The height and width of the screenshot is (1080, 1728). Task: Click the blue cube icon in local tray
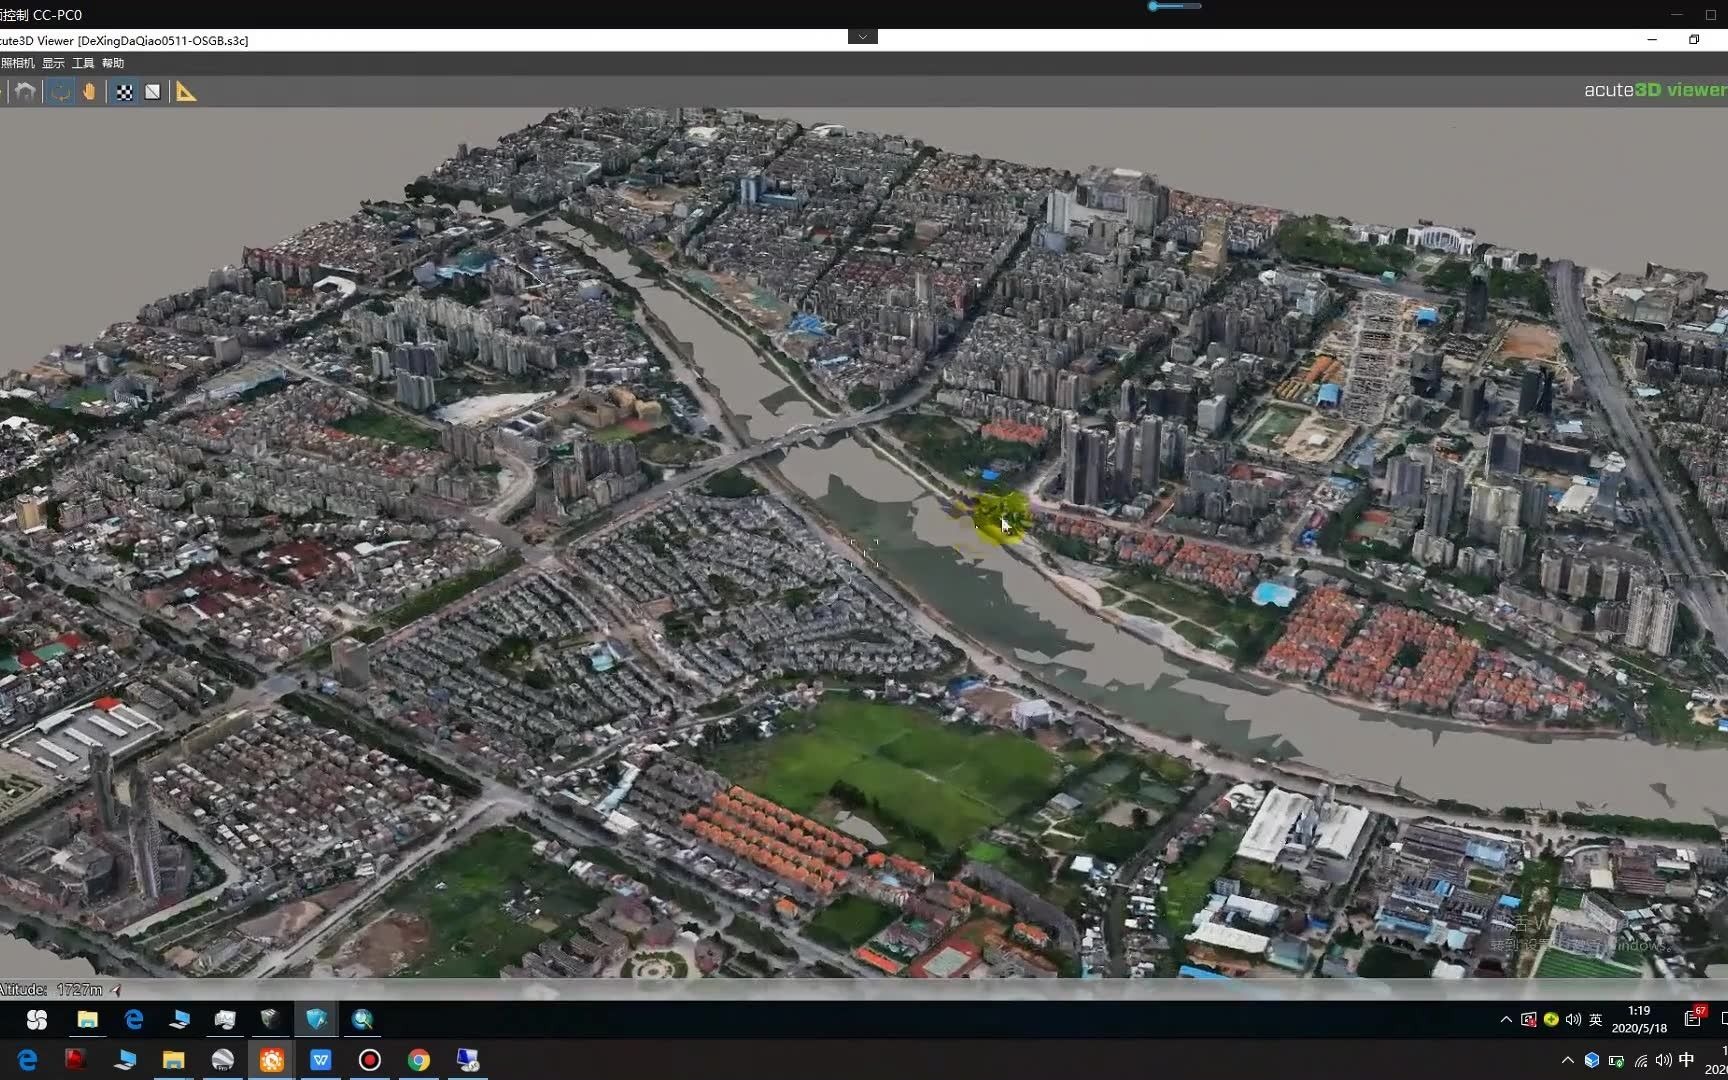tap(1592, 1061)
